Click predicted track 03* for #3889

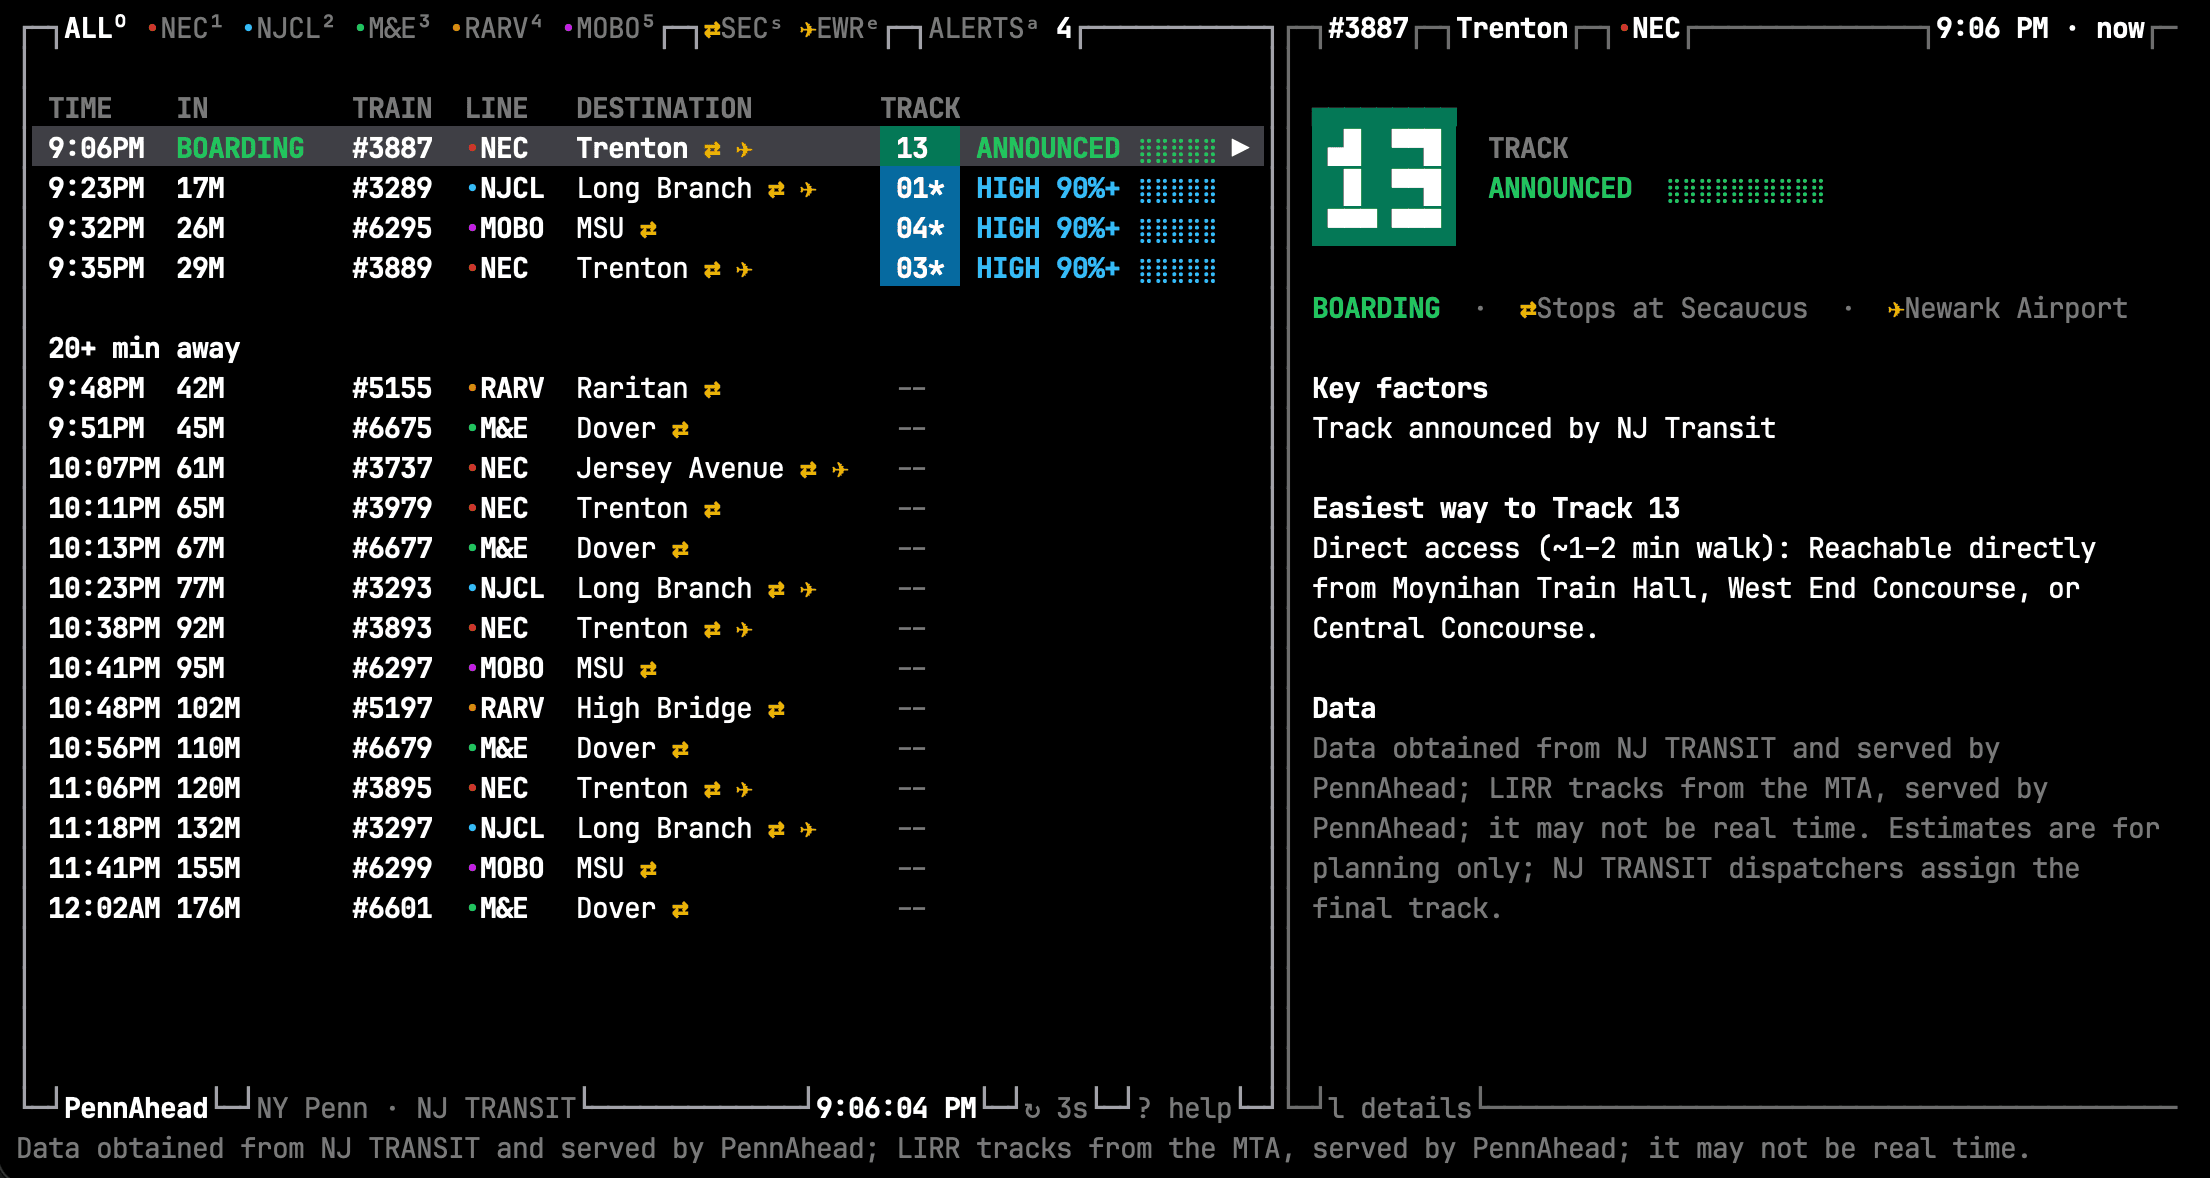point(920,268)
